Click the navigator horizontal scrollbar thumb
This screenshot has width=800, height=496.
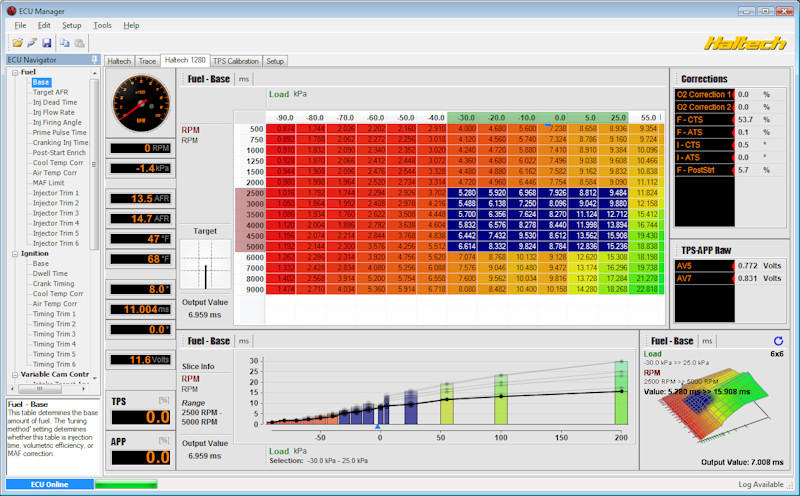pyautogui.click(x=40, y=389)
